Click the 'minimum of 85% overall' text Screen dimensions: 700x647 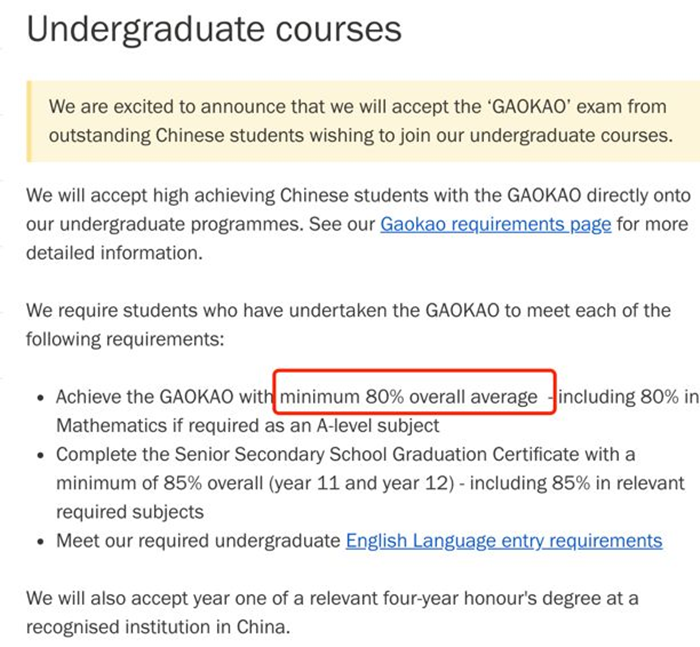(159, 484)
